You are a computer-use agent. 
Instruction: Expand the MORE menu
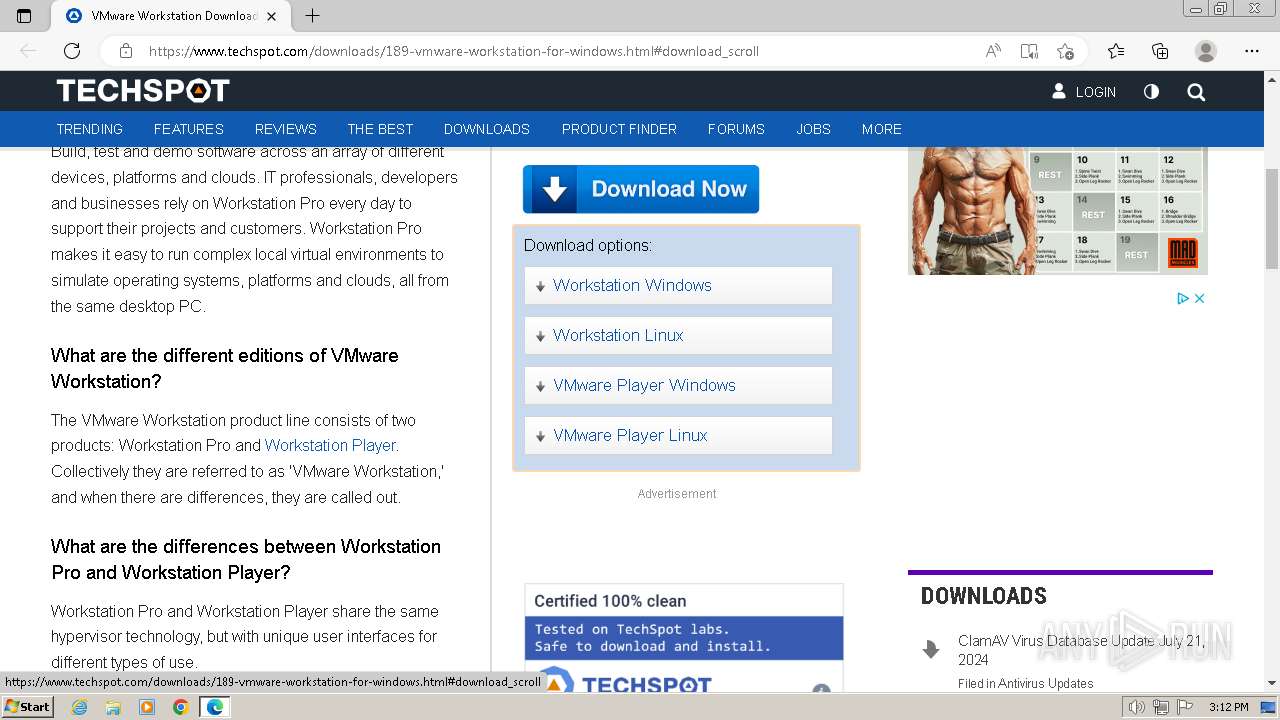(882, 129)
